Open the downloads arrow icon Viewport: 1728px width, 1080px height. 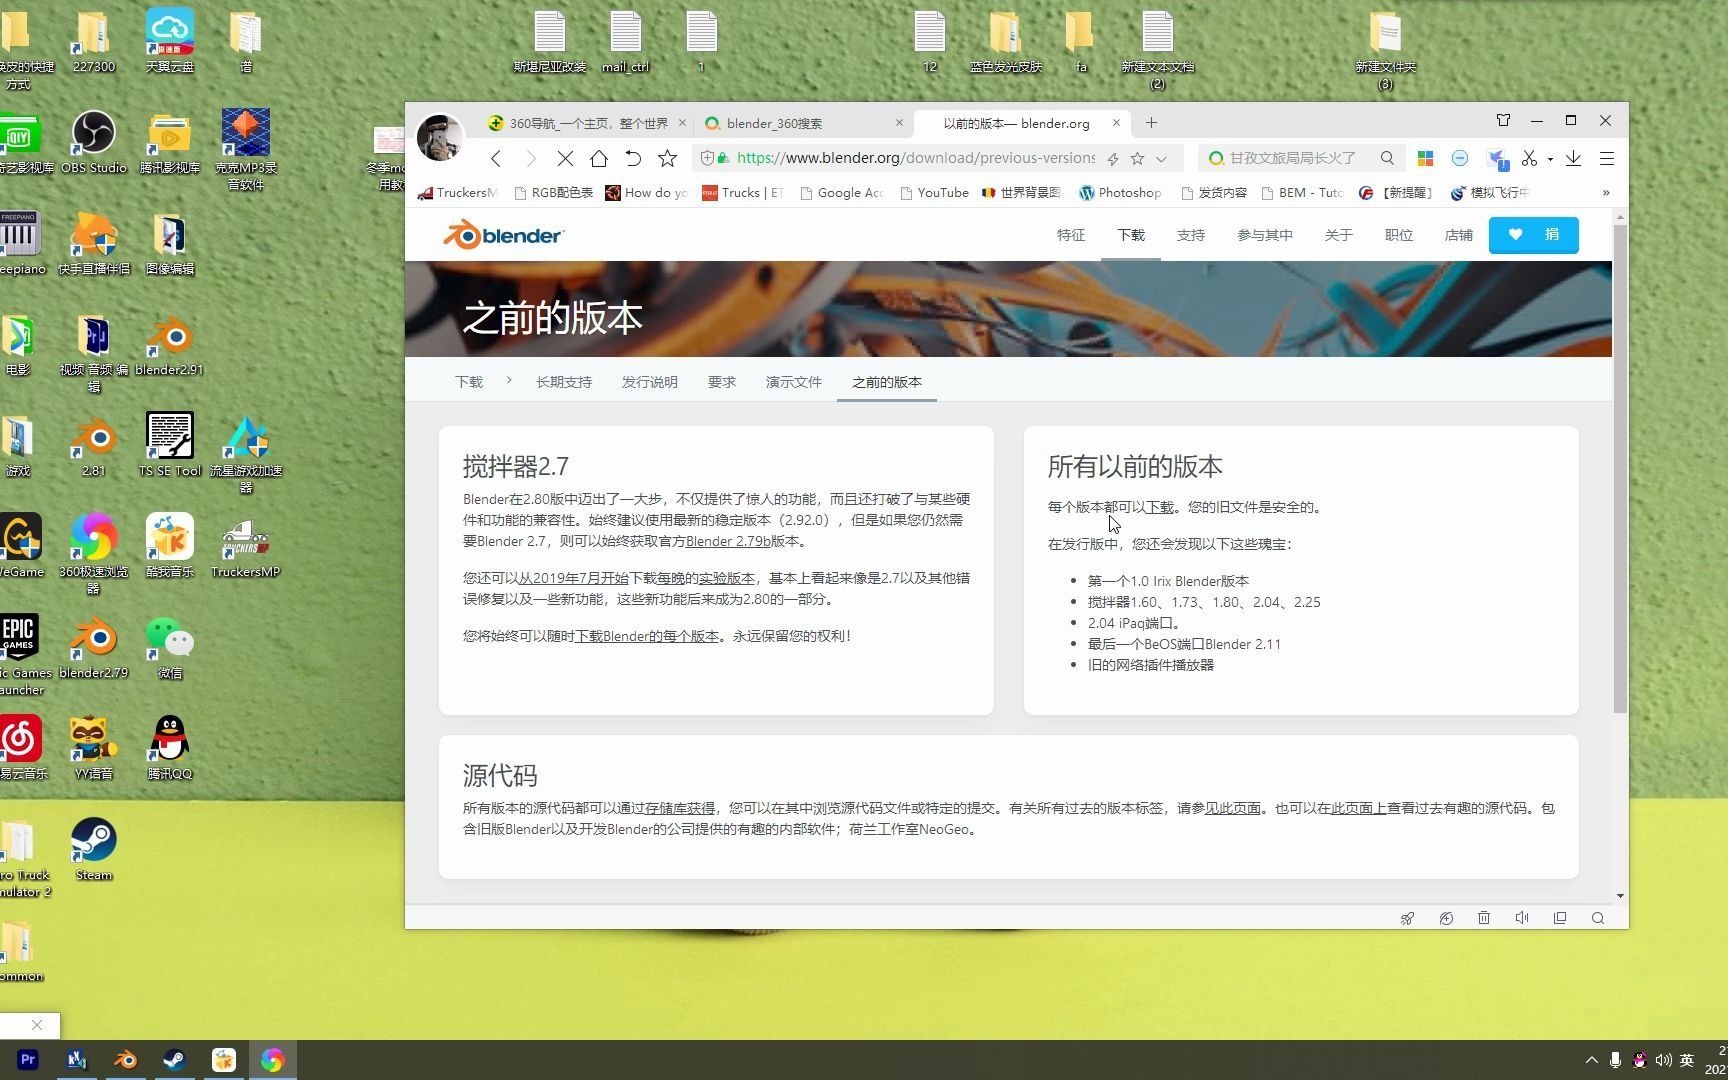coord(1573,158)
